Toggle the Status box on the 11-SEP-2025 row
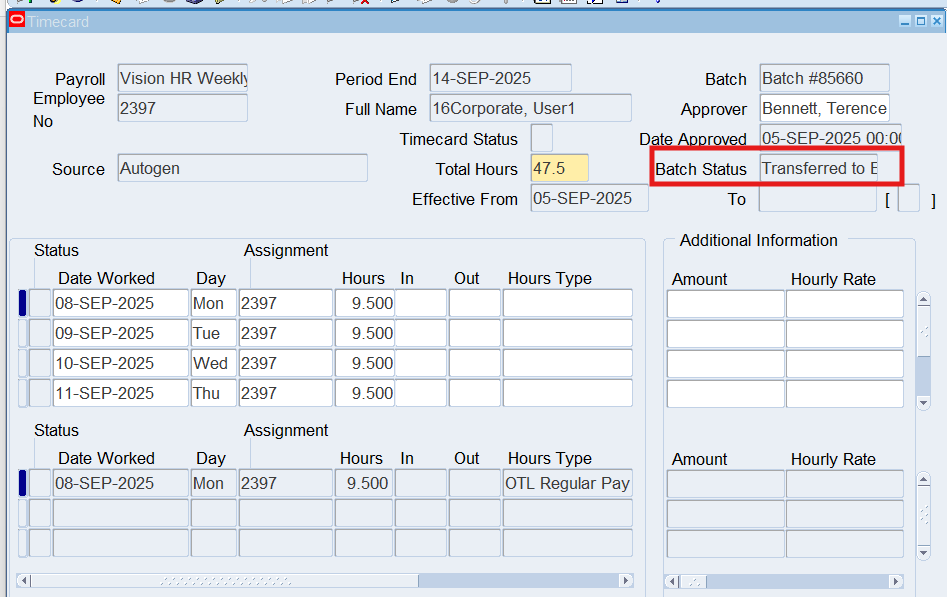Screen dimensions: 947x597 (40, 393)
